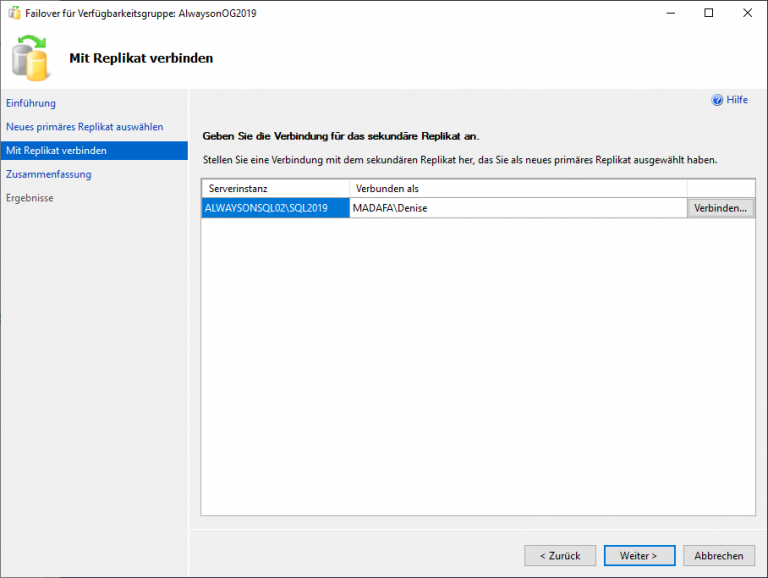
Task: Click the Verbunden als column header
Action: click(x=518, y=189)
